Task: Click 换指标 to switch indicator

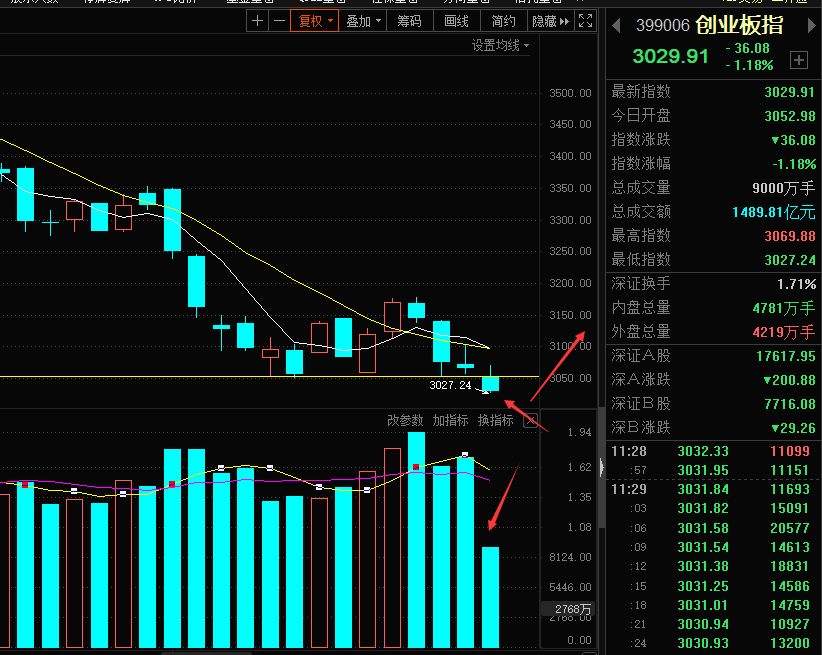Action: tap(495, 420)
